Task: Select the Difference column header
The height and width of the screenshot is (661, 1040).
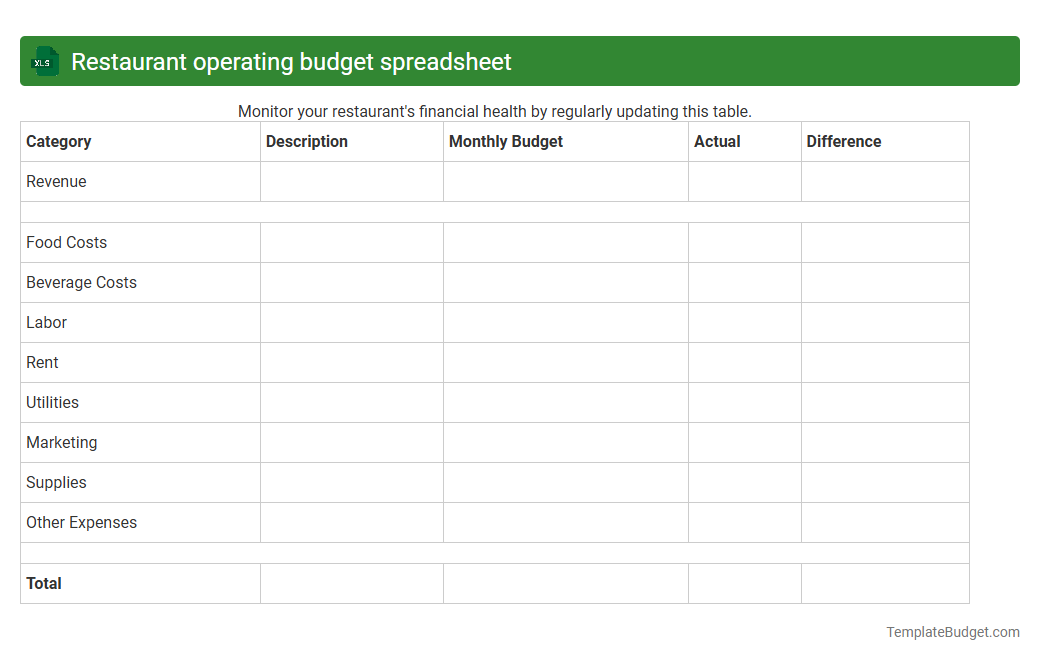Action: coord(844,141)
